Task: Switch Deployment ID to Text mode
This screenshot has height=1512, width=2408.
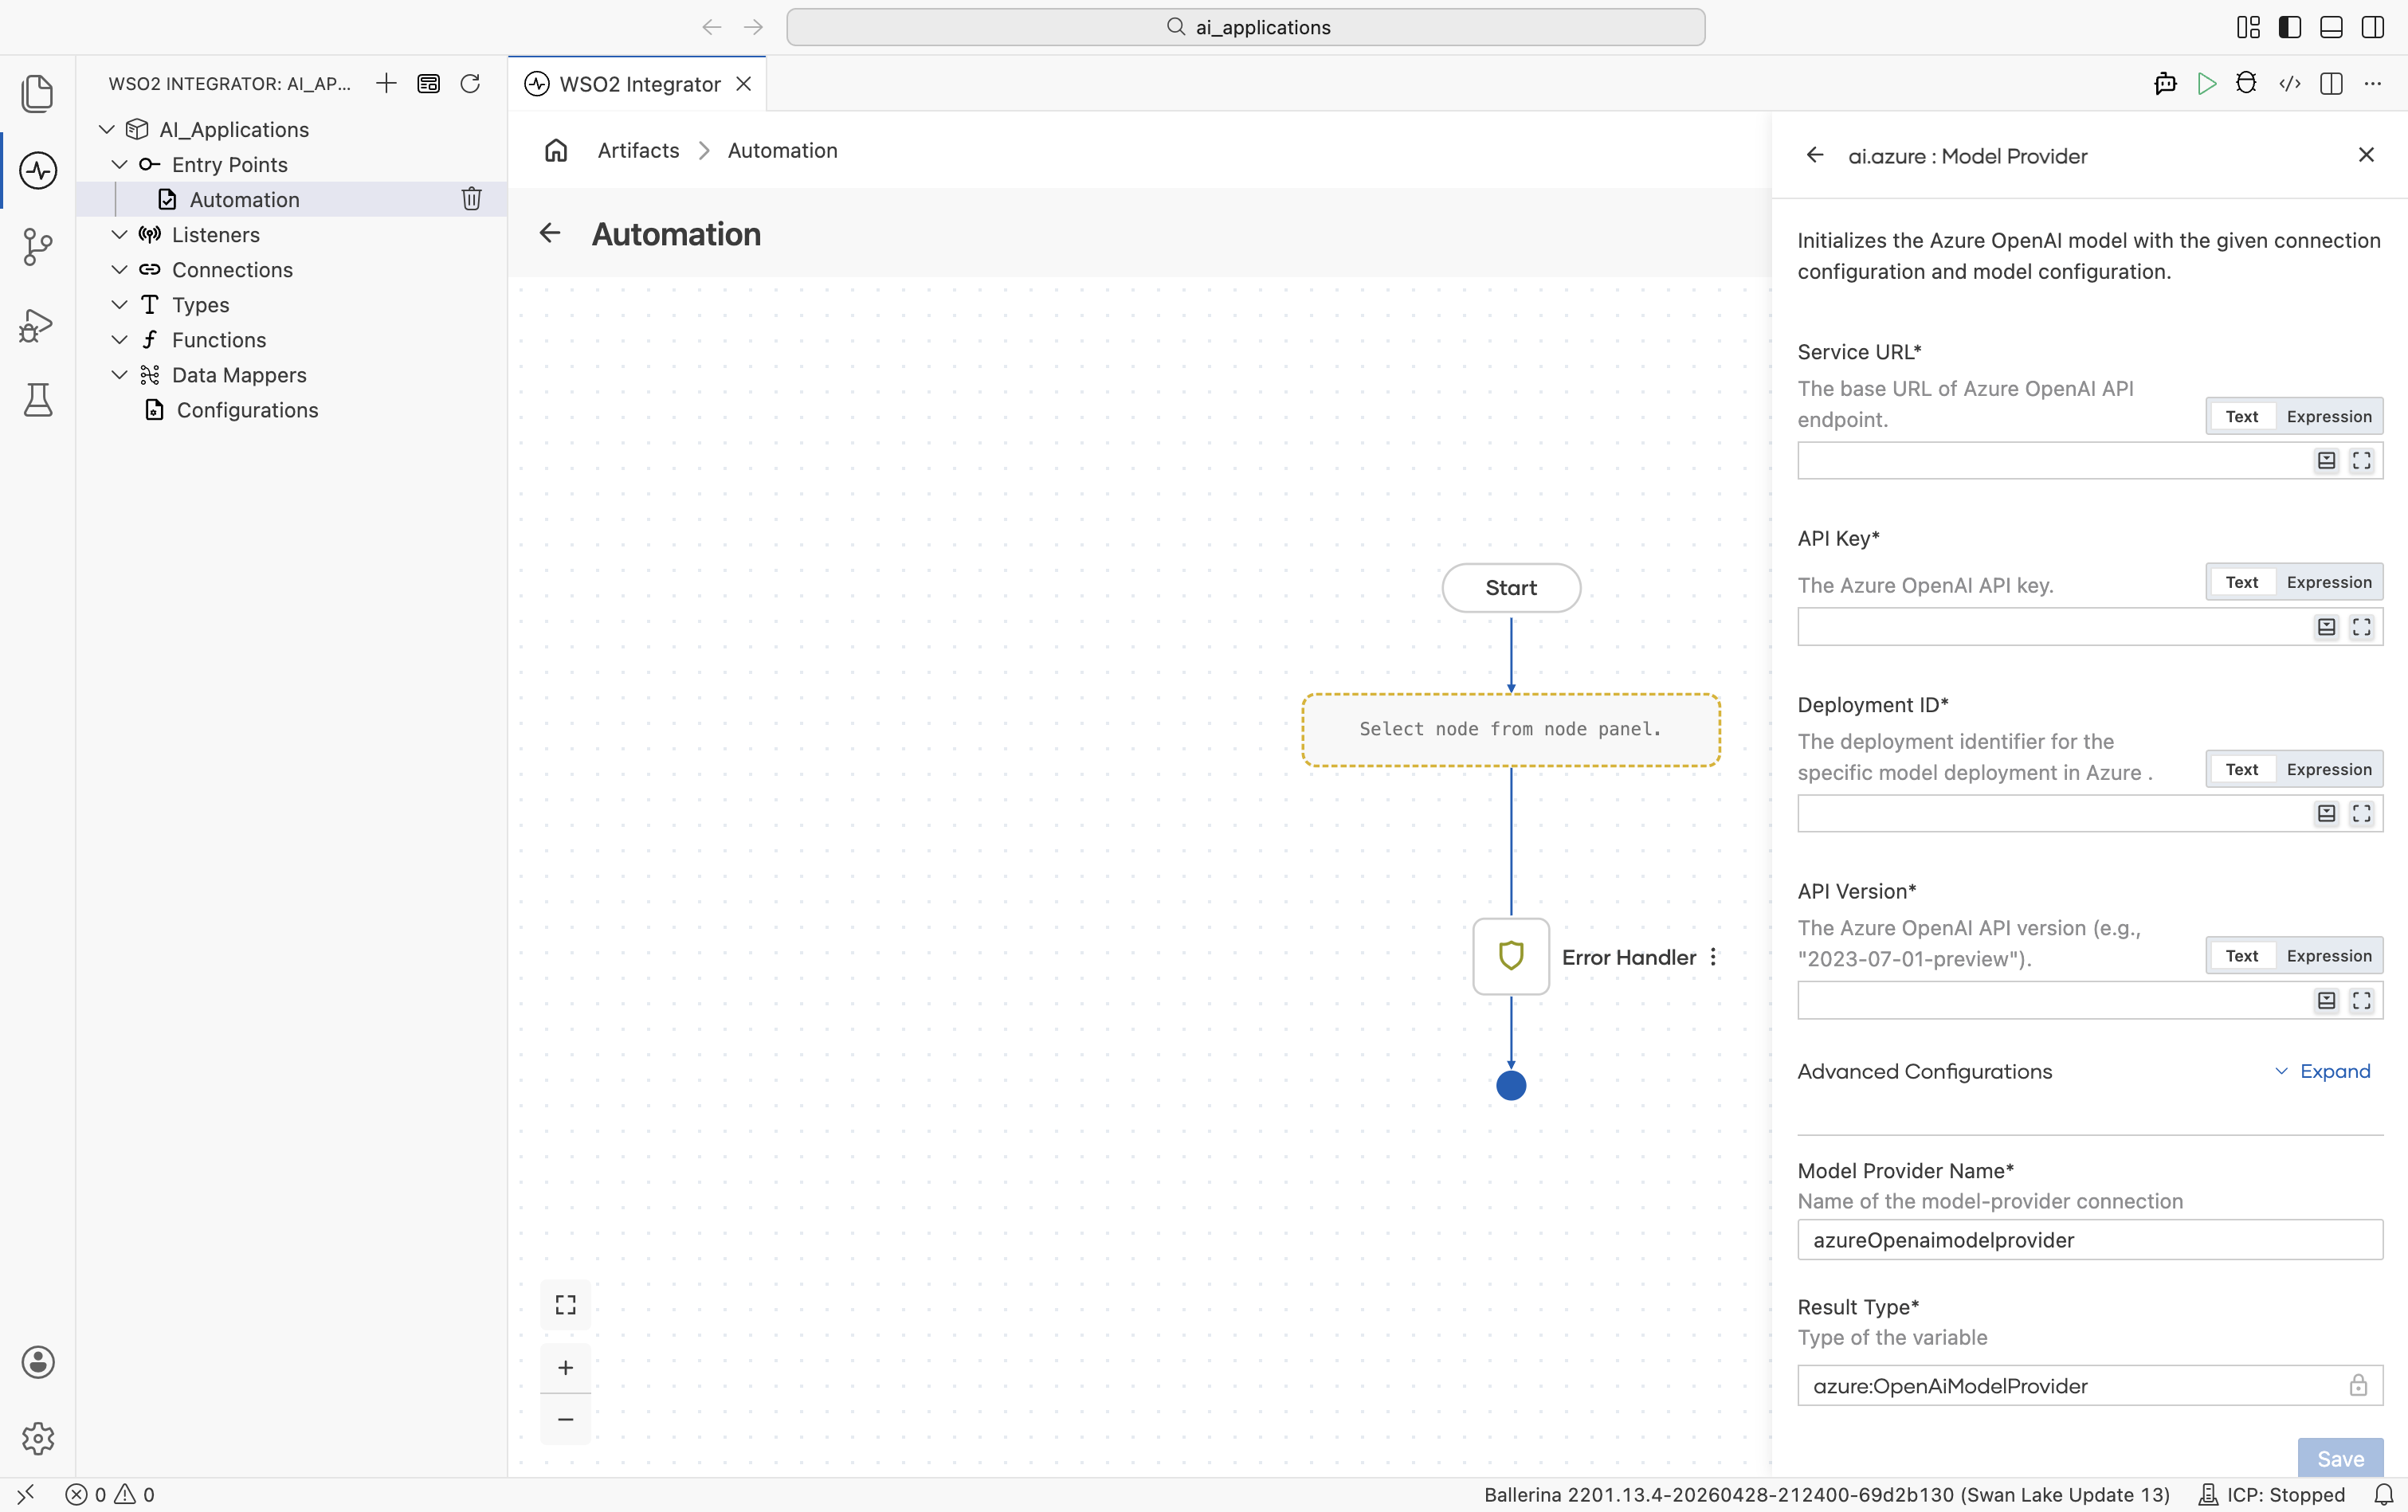Action: [x=2241, y=769]
